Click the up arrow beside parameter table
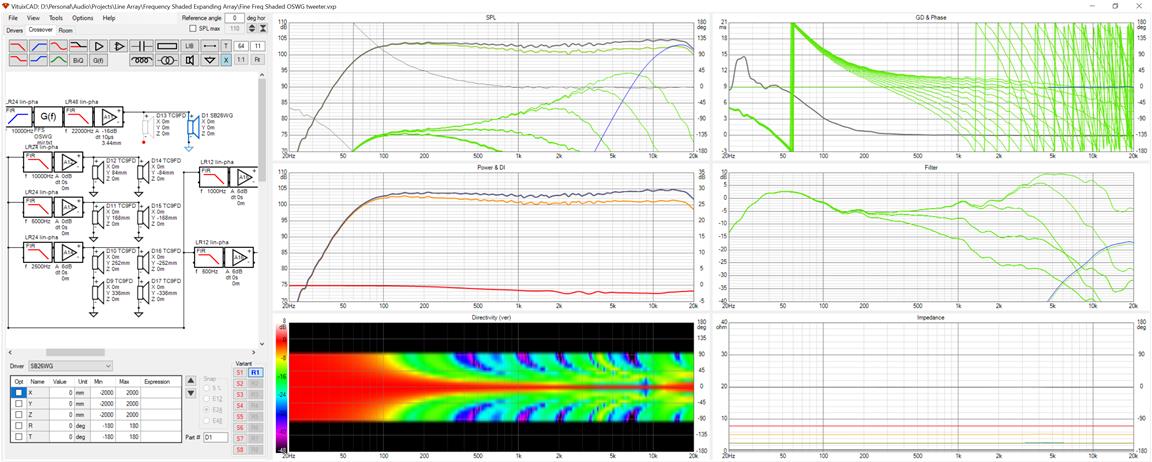Screen dimensions: 1152x462 pos(190,380)
